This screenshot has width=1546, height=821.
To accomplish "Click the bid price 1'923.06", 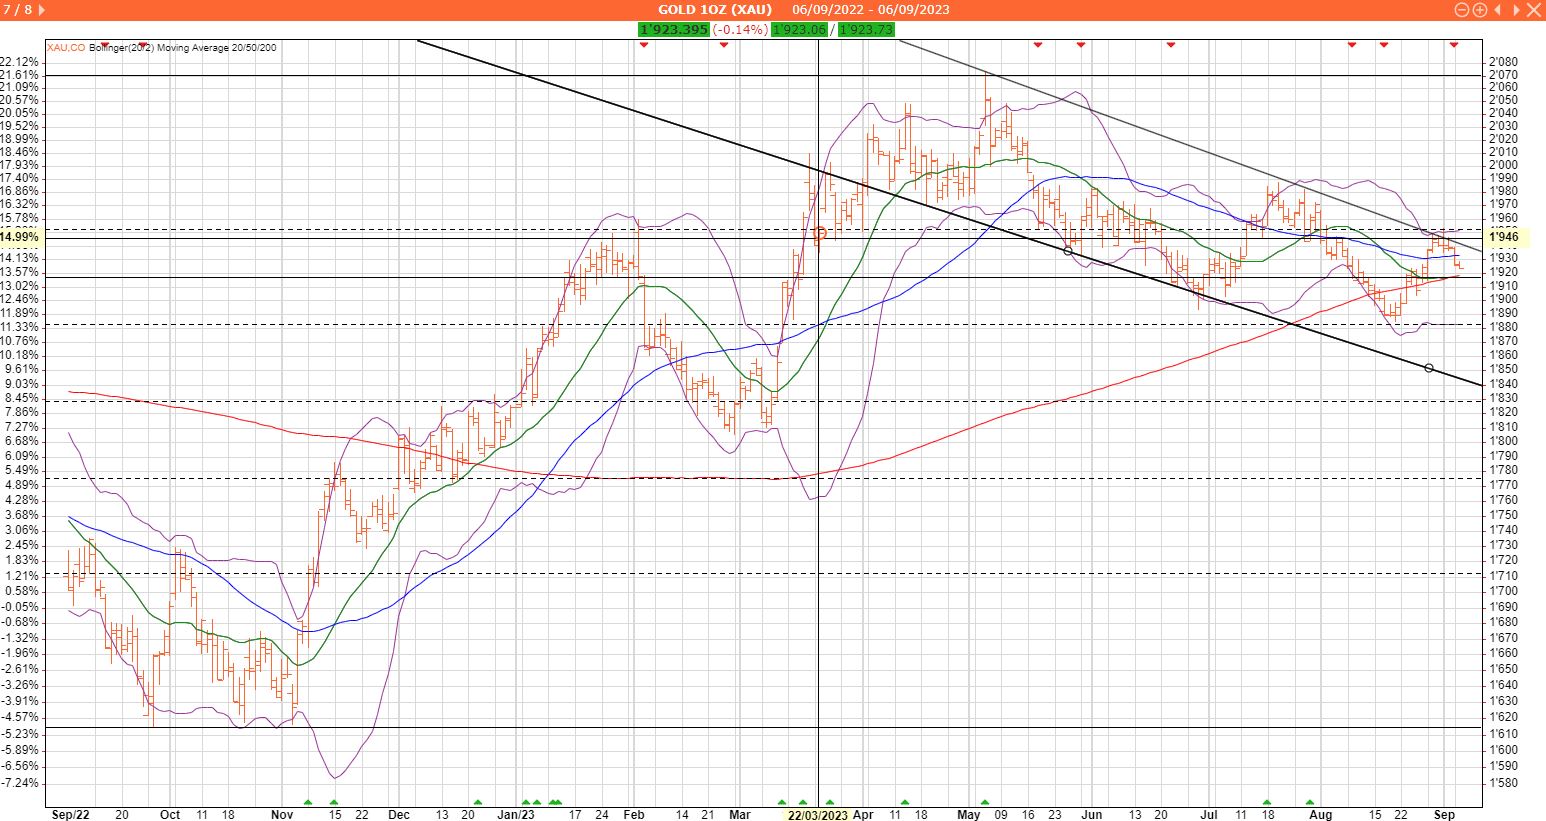I will pyautogui.click(x=800, y=30).
